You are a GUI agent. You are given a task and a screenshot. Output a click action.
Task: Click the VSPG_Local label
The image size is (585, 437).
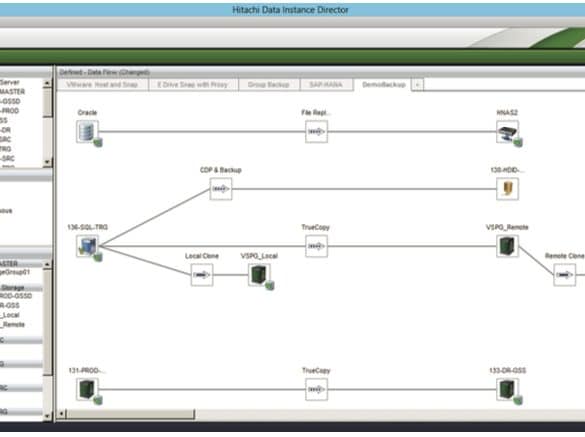(x=259, y=256)
